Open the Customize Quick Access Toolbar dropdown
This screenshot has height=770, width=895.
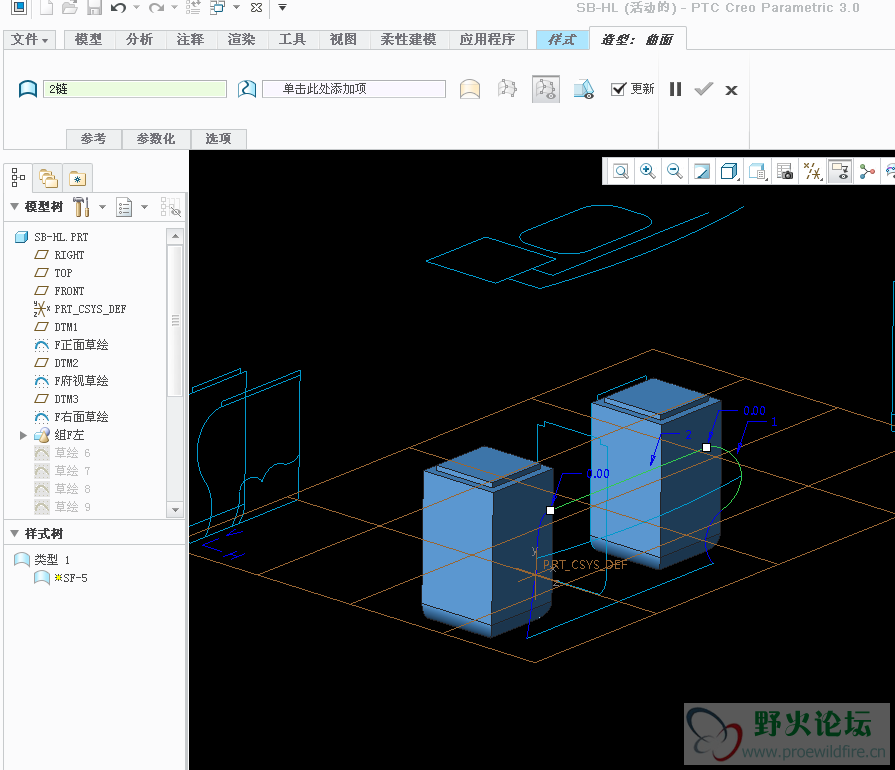(x=282, y=7)
